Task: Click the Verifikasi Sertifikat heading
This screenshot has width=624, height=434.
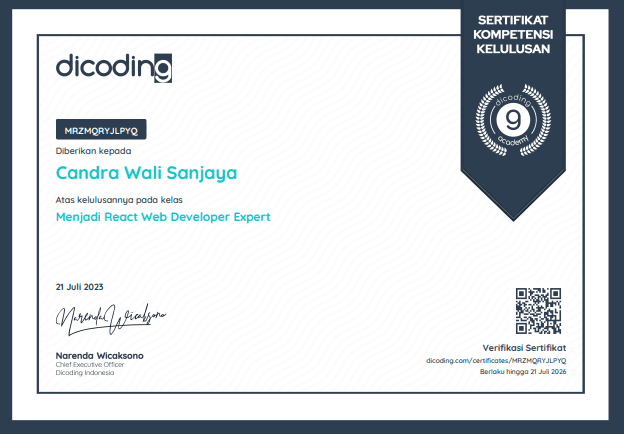Action: click(524, 348)
